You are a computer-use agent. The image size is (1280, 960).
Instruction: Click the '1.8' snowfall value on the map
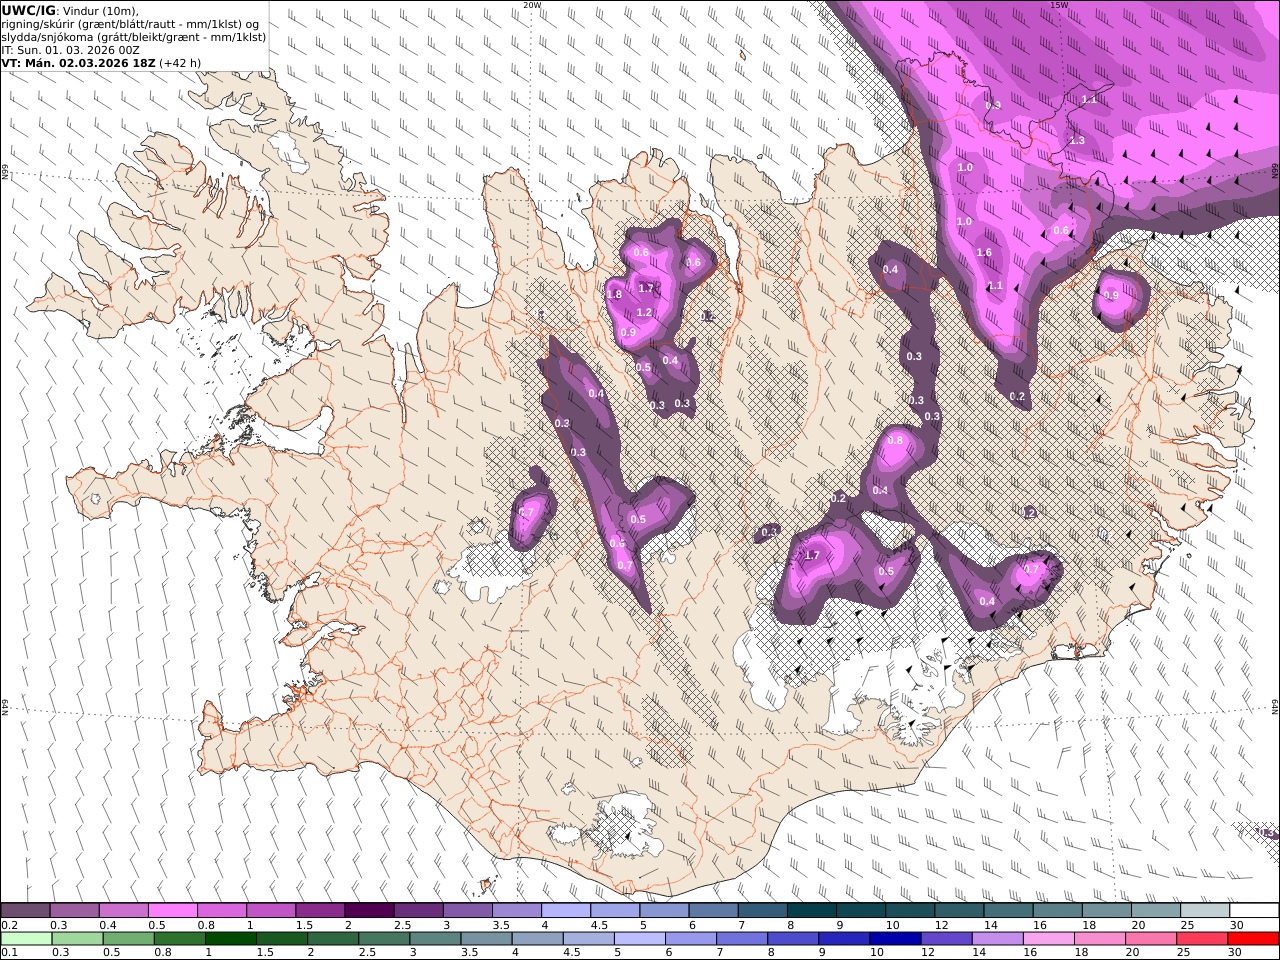pos(614,294)
